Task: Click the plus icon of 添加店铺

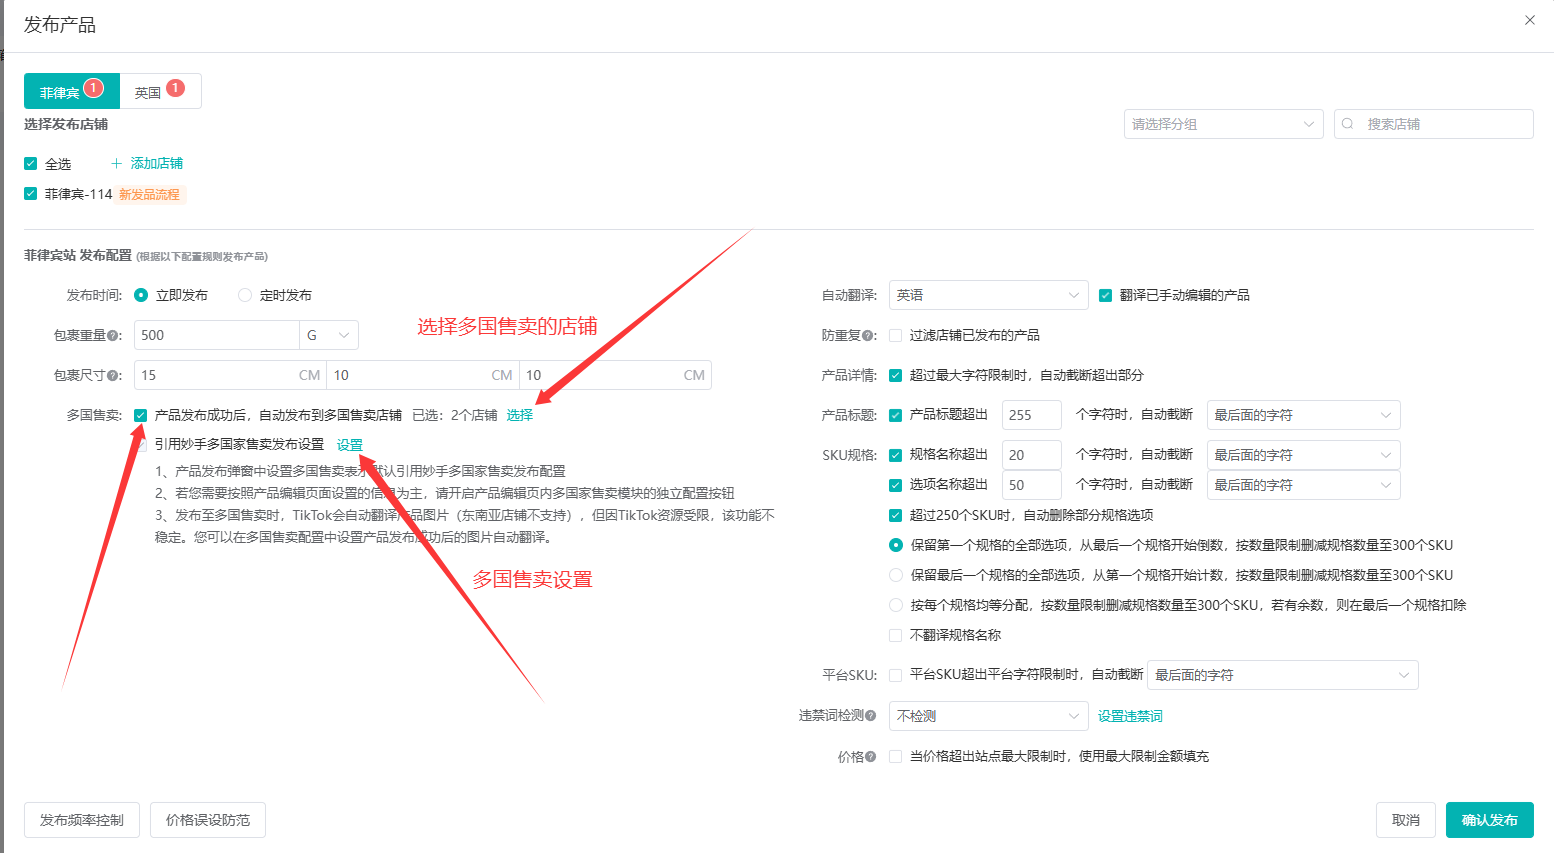Action: (116, 163)
